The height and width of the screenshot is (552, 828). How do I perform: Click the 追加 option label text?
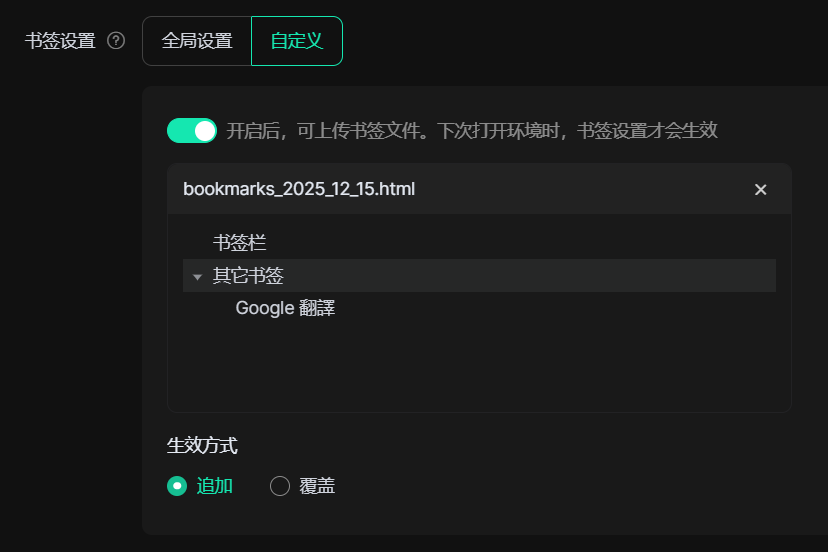click(215, 486)
